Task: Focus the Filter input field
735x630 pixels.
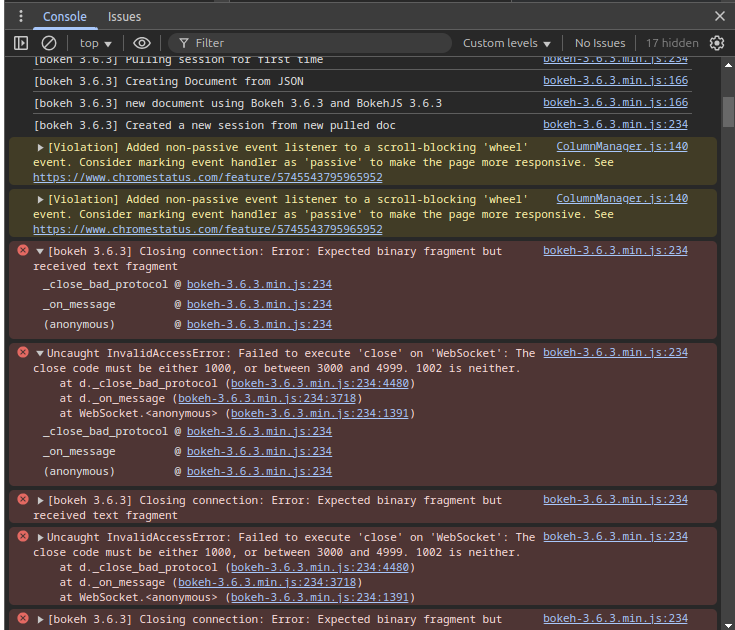Action: pos(309,43)
